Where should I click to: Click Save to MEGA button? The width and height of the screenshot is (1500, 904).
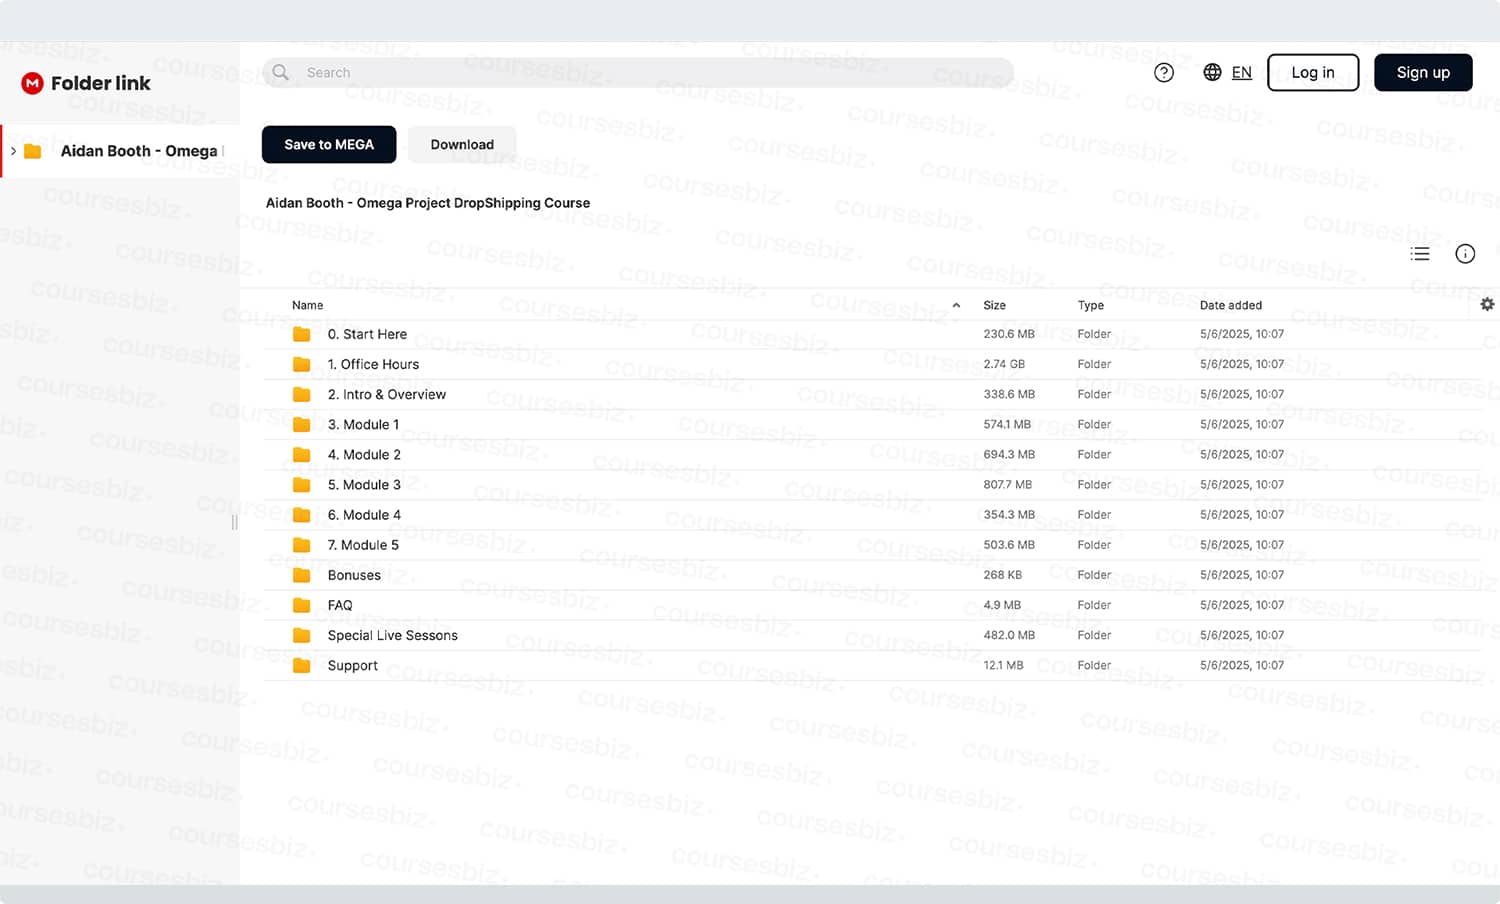click(x=329, y=144)
